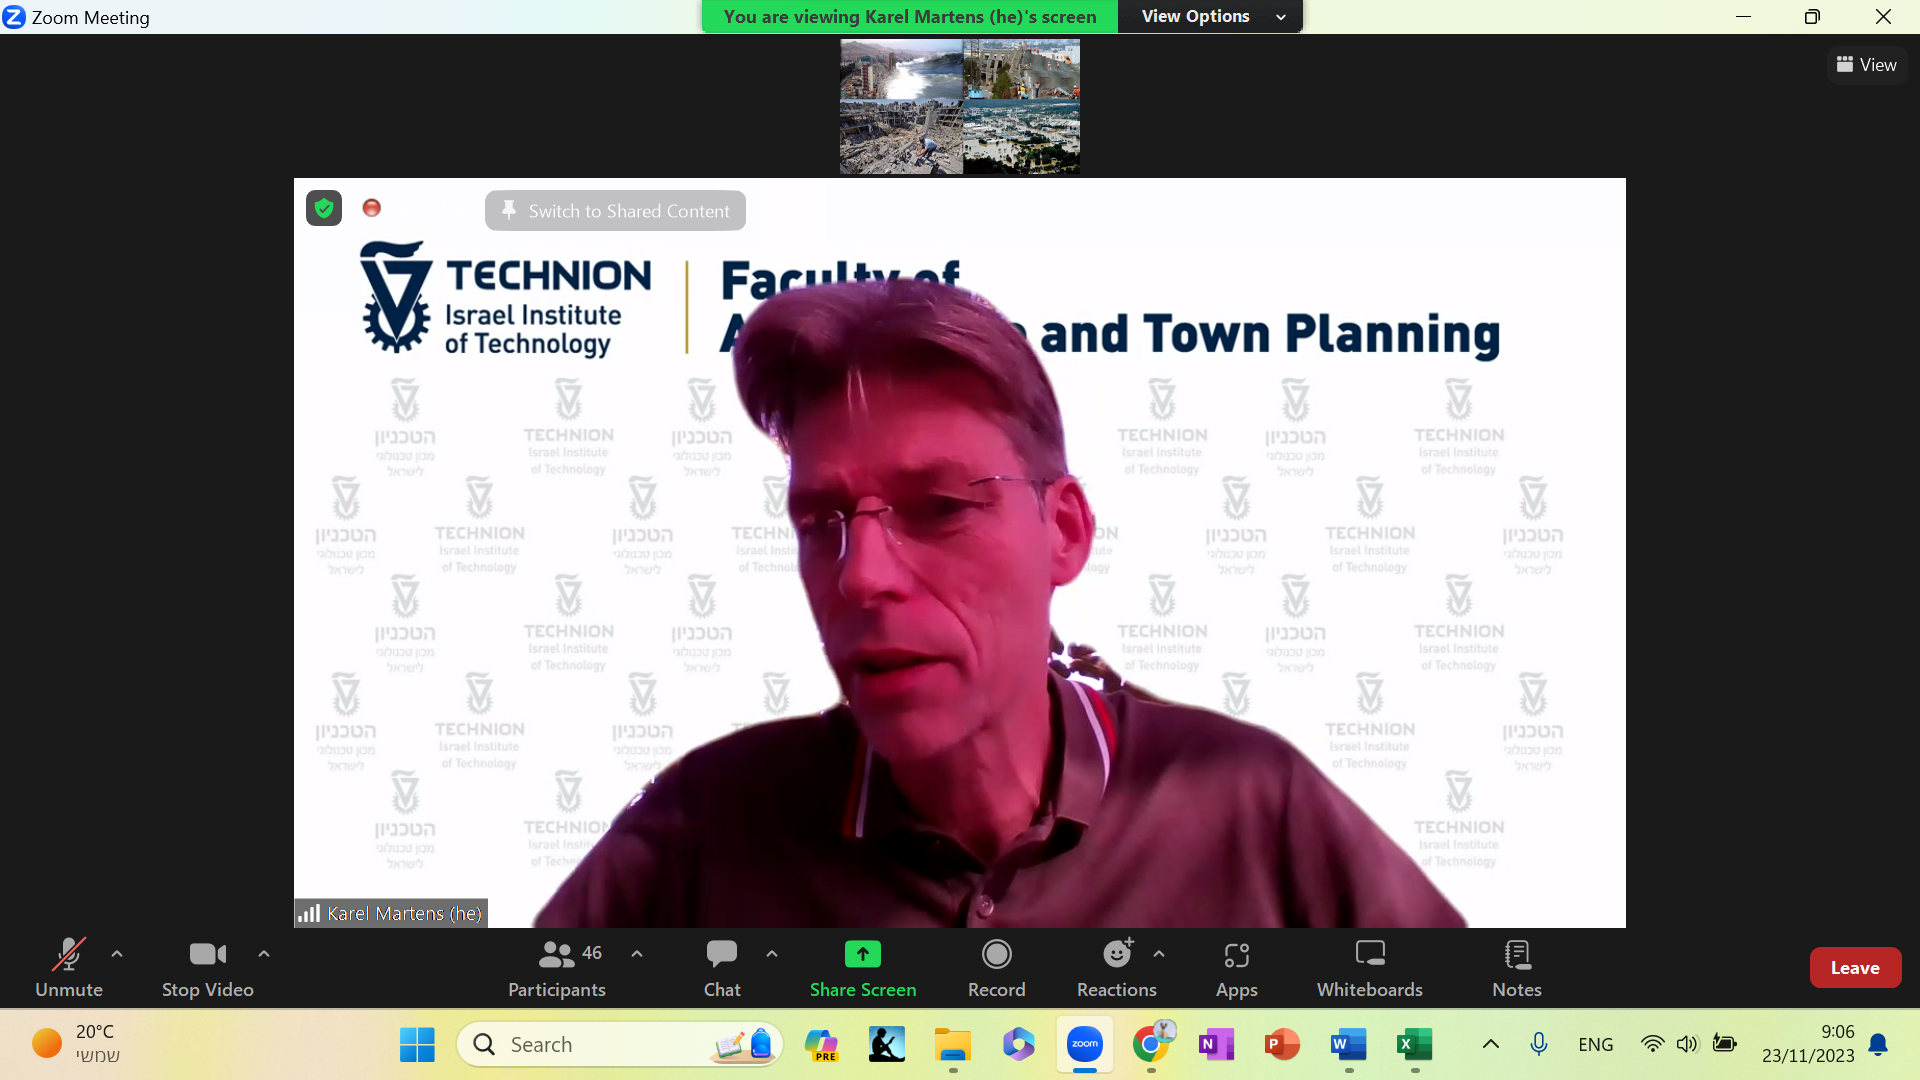Click the Share Screen icon
Screen dimensions: 1920x1080
(862, 955)
